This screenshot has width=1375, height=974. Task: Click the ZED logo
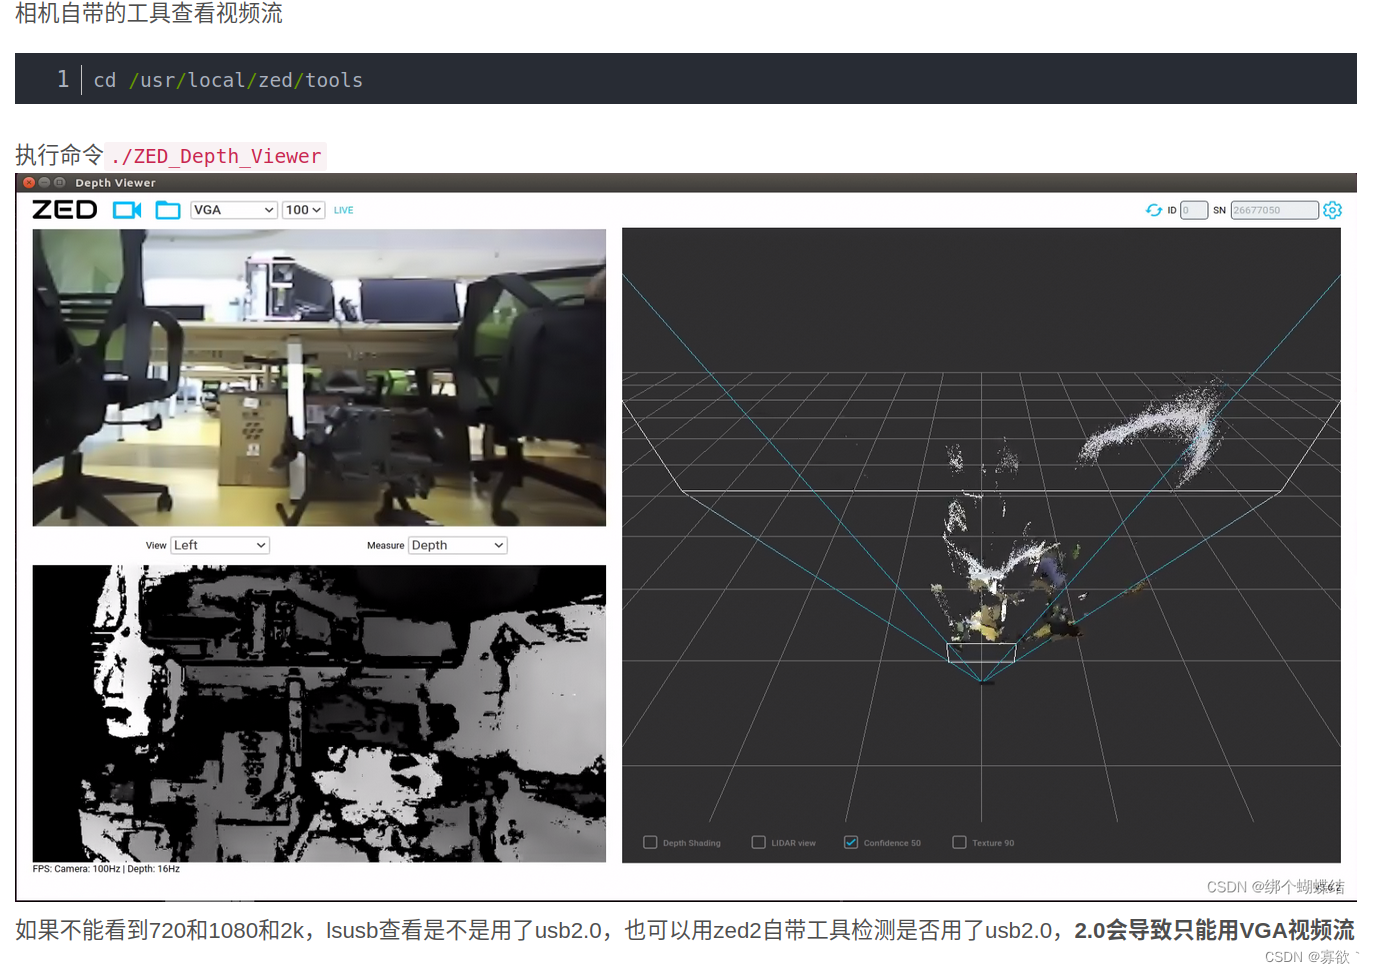[64, 209]
